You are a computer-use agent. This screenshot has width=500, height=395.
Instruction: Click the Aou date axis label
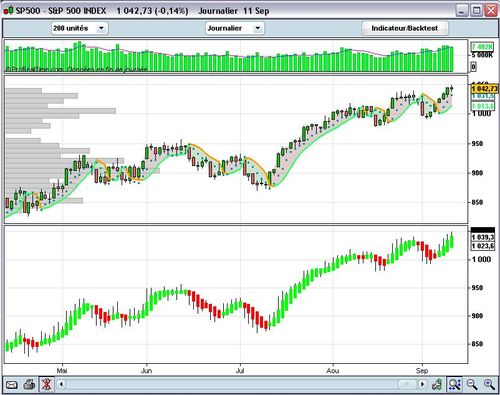pos(332,371)
